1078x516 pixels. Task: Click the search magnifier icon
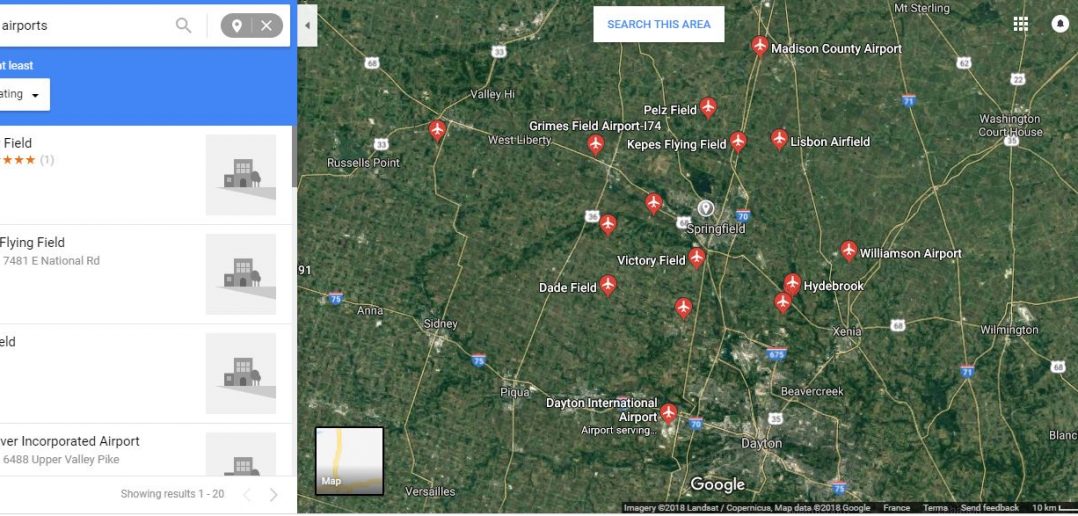tap(184, 26)
